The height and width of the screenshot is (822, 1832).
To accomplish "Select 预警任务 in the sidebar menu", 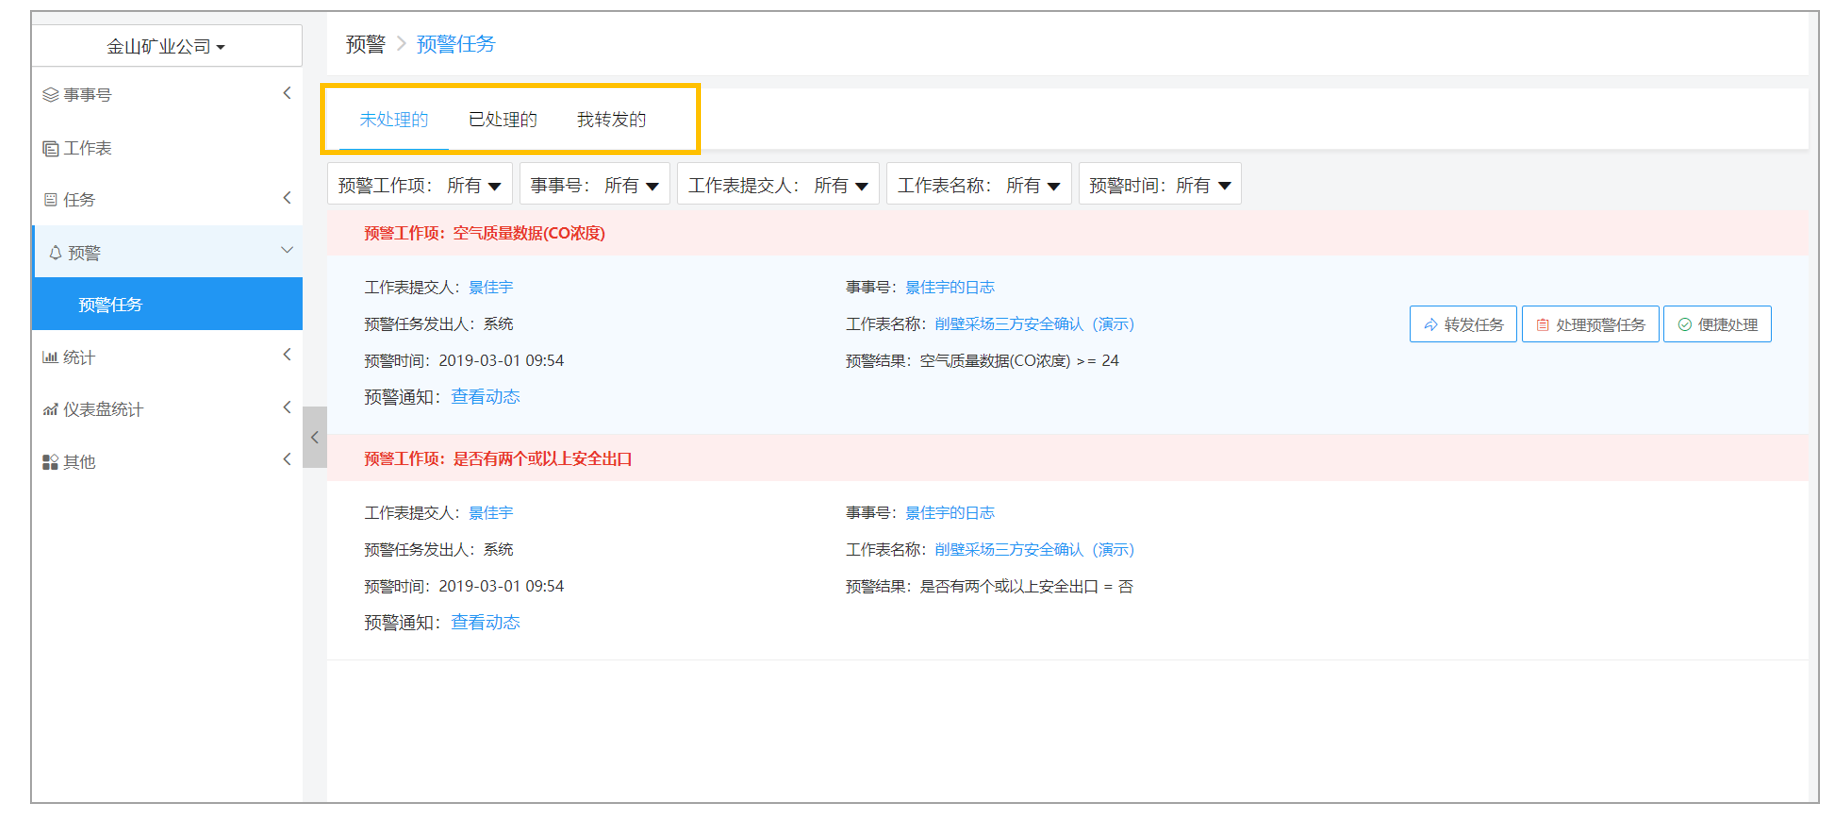I will 167,304.
